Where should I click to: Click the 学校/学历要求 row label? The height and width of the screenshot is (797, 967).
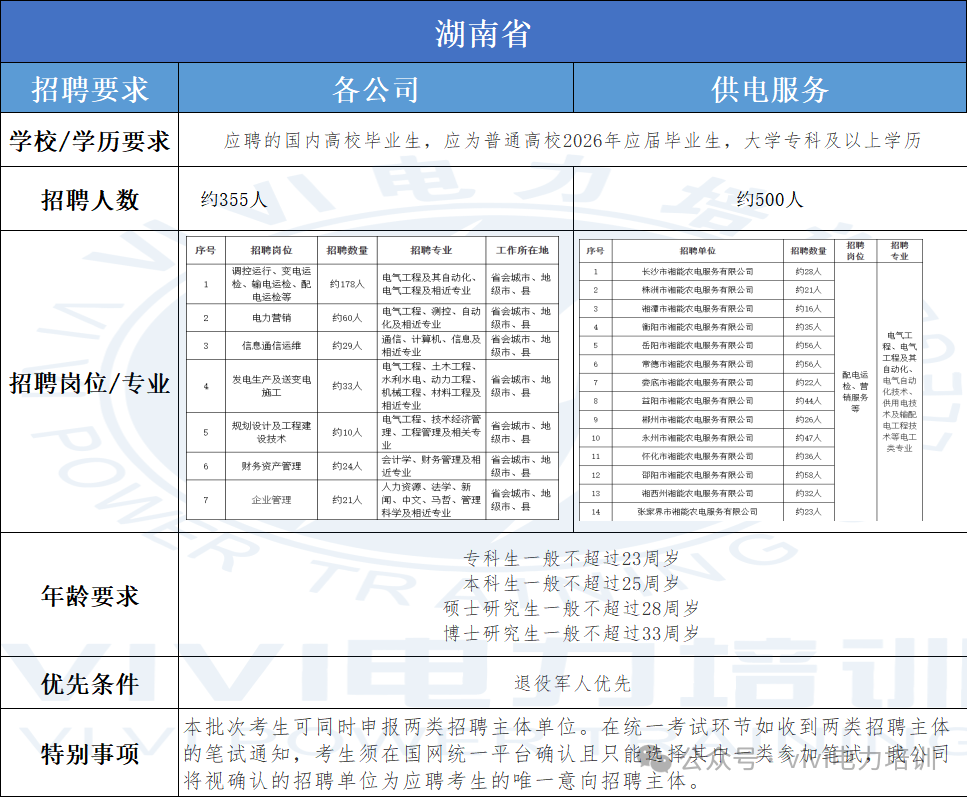pyautogui.click(x=90, y=141)
